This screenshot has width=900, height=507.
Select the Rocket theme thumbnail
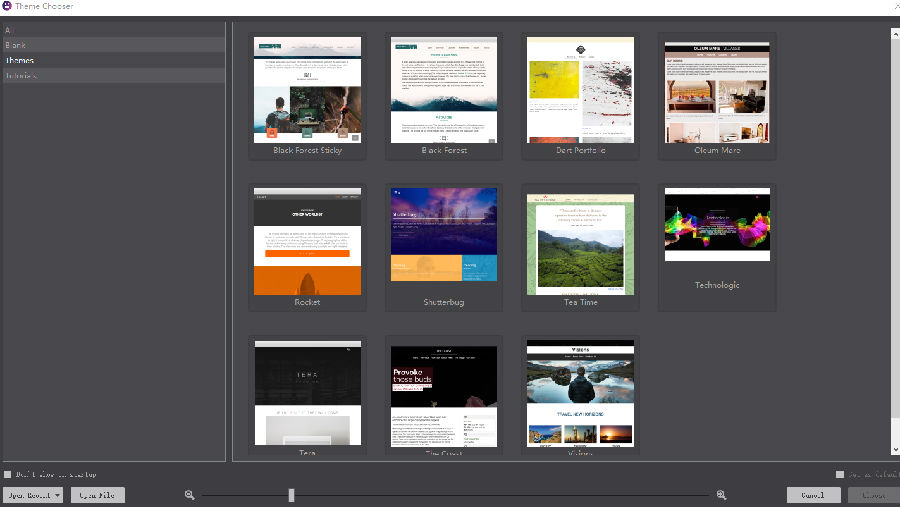(x=307, y=241)
